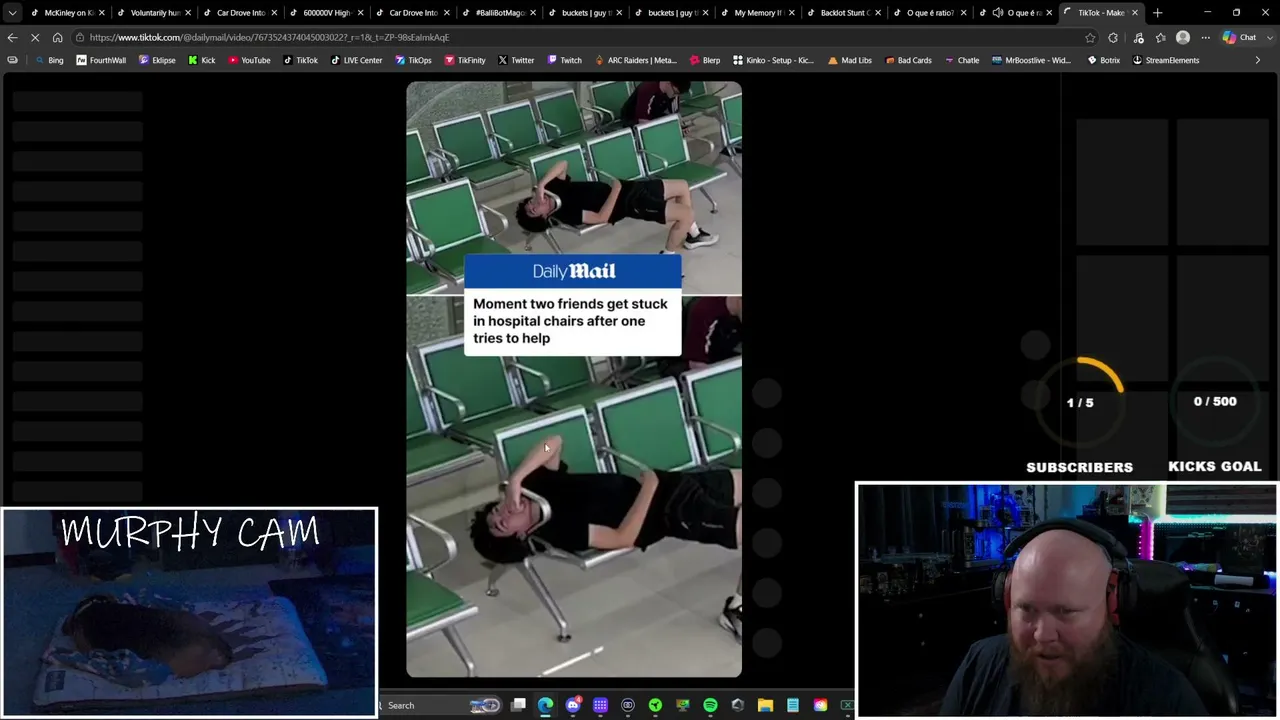1280x720 pixels.
Task: Open the Copilot Chat sidebar
Action: coord(1240,37)
